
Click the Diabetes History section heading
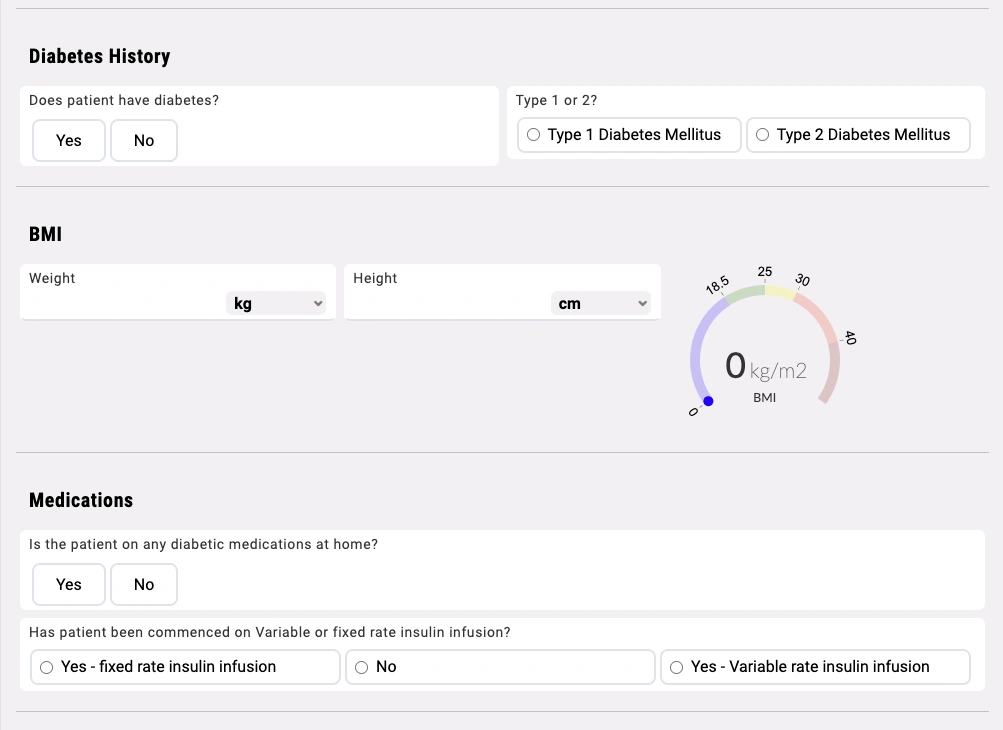[x=99, y=56]
